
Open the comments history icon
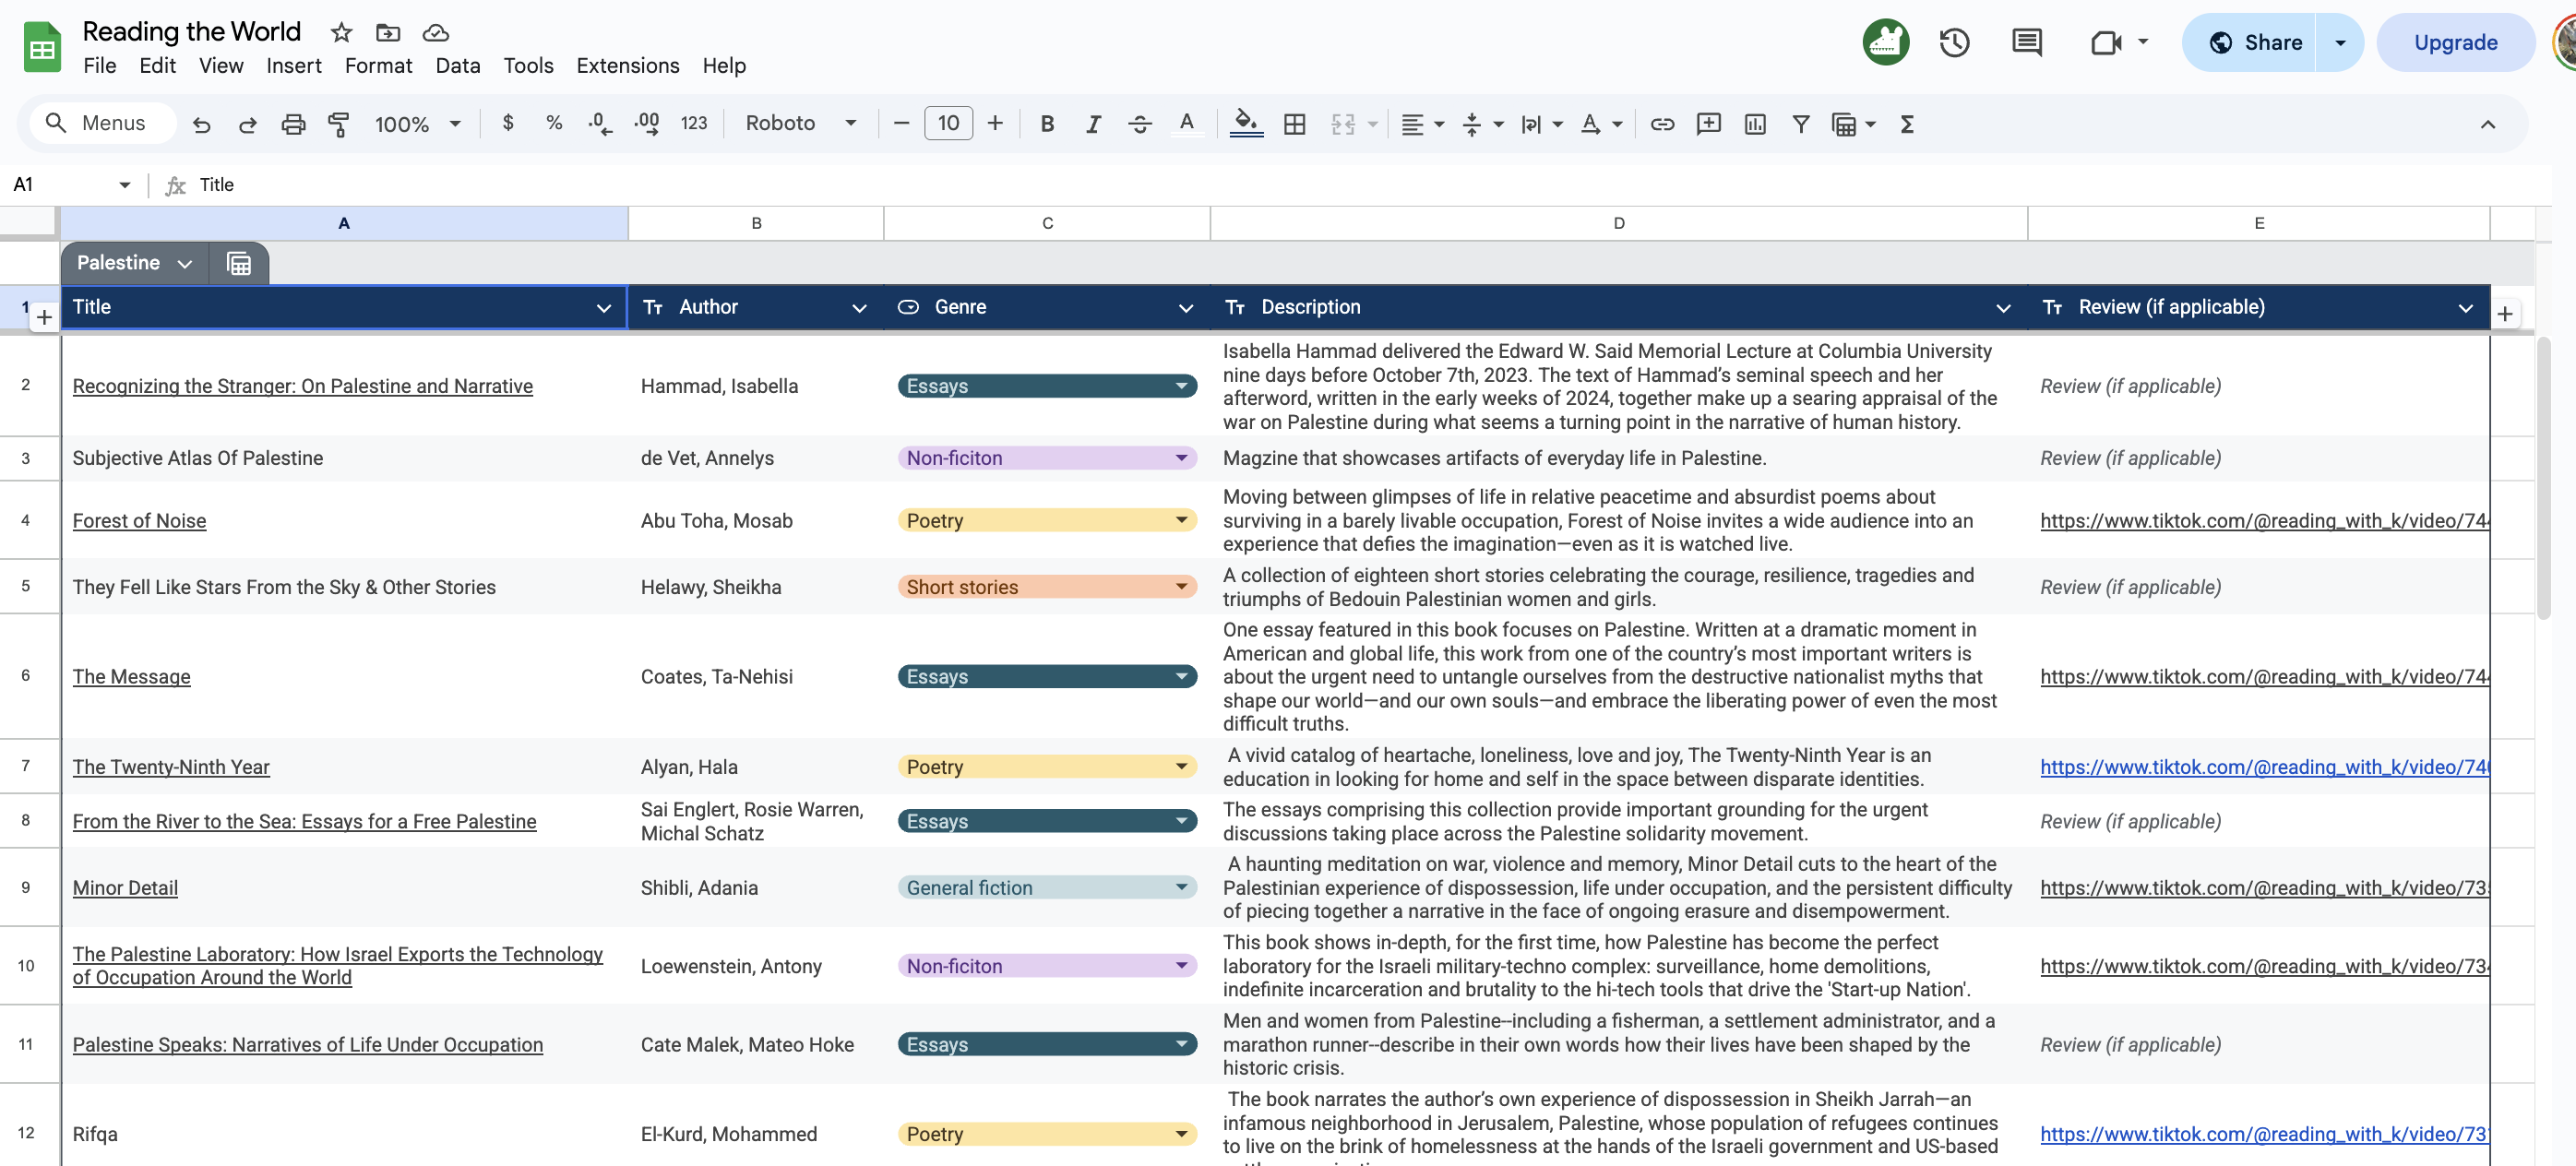click(2027, 43)
